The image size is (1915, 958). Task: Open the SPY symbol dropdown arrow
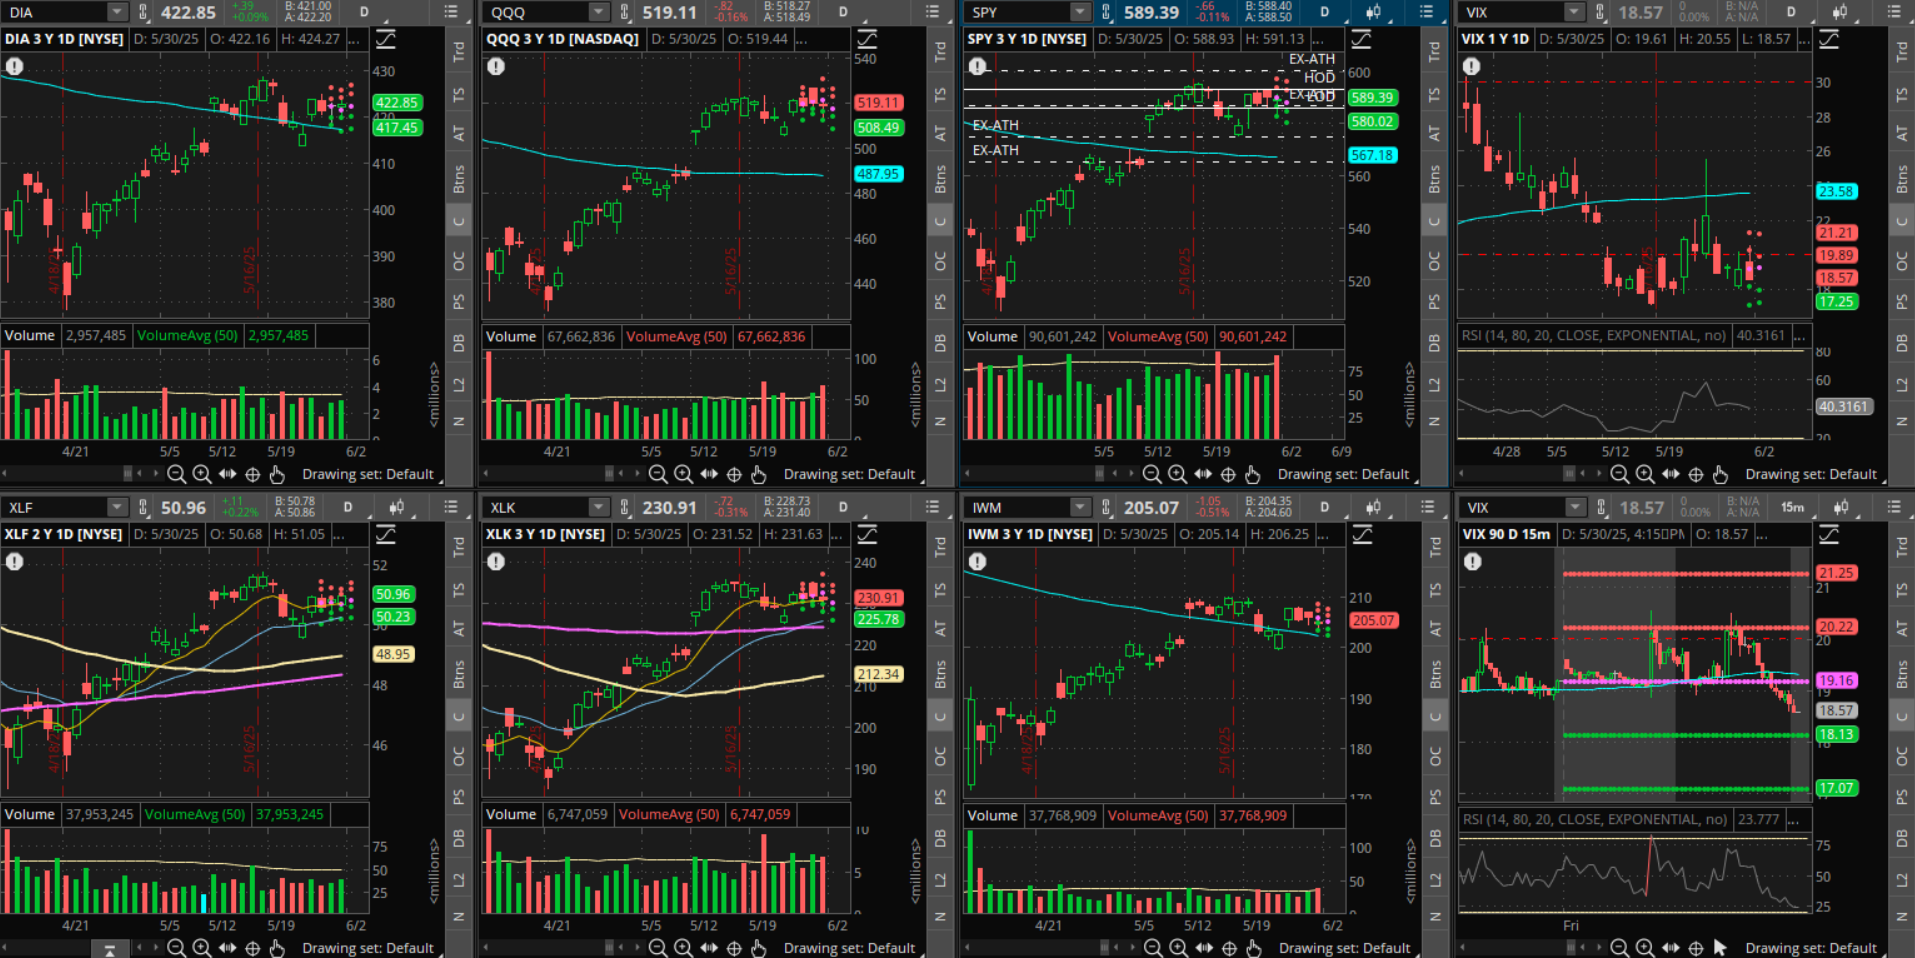1080,12
